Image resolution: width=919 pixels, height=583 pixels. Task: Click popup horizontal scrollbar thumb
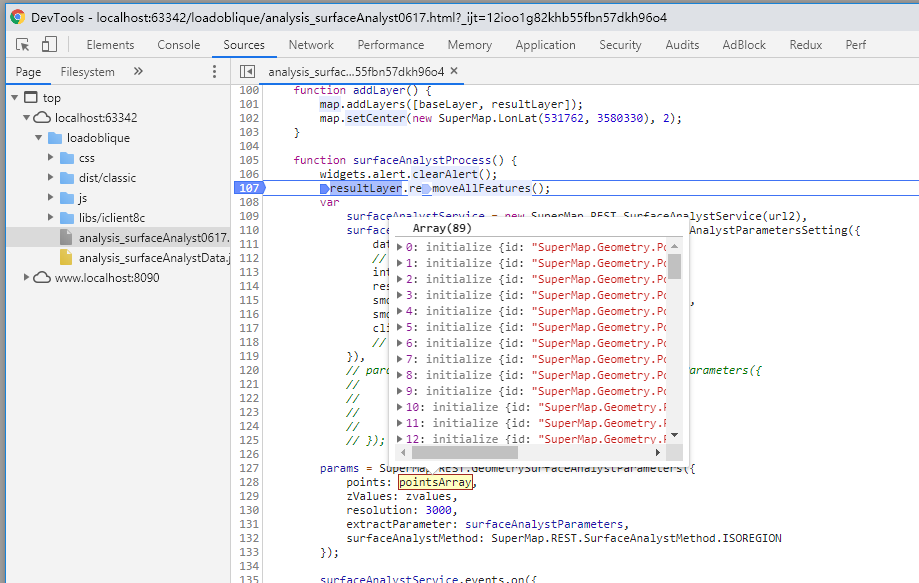point(465,452)
